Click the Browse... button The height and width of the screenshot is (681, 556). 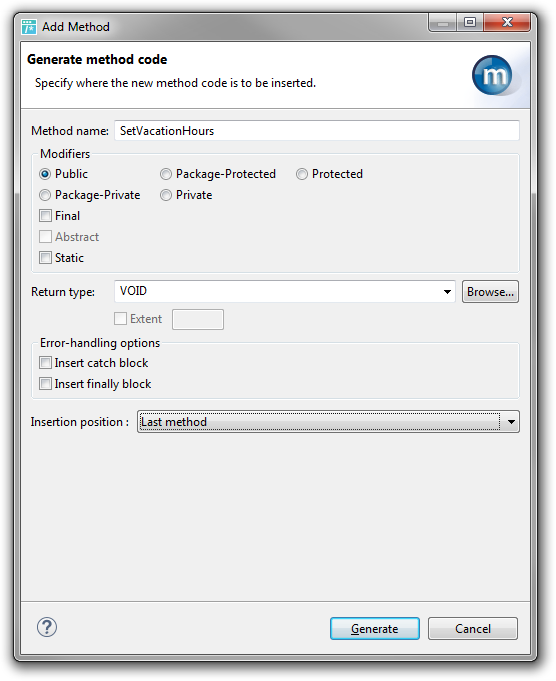490,292
